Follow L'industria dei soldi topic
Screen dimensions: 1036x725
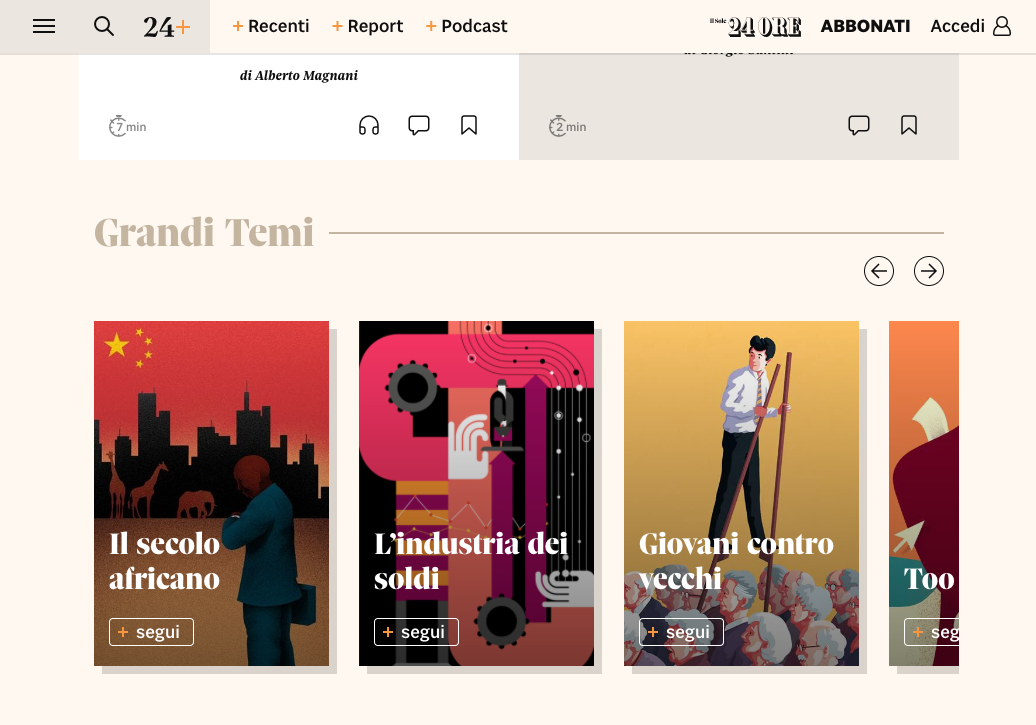416,632
